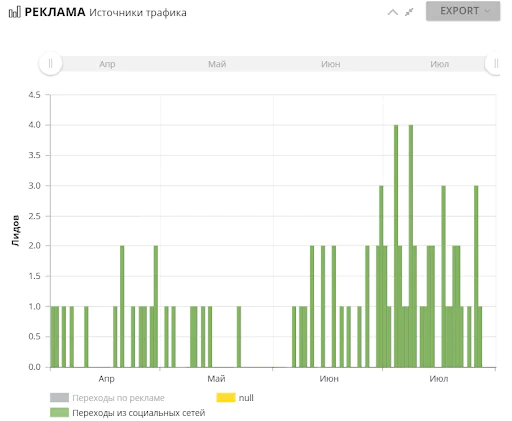Viewport: 512px width, 421px height.
Task: Grab the right range slider handle
Action: coord(495,63)
